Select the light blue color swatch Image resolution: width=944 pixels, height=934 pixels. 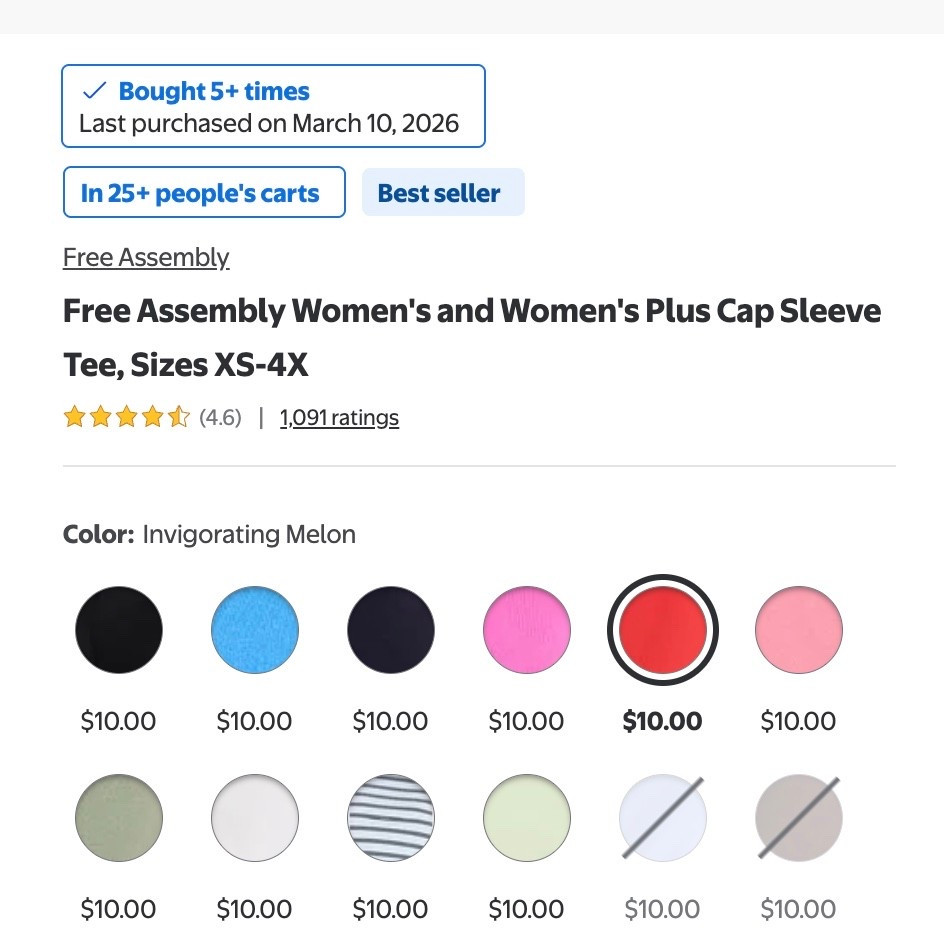coord(254,629)
